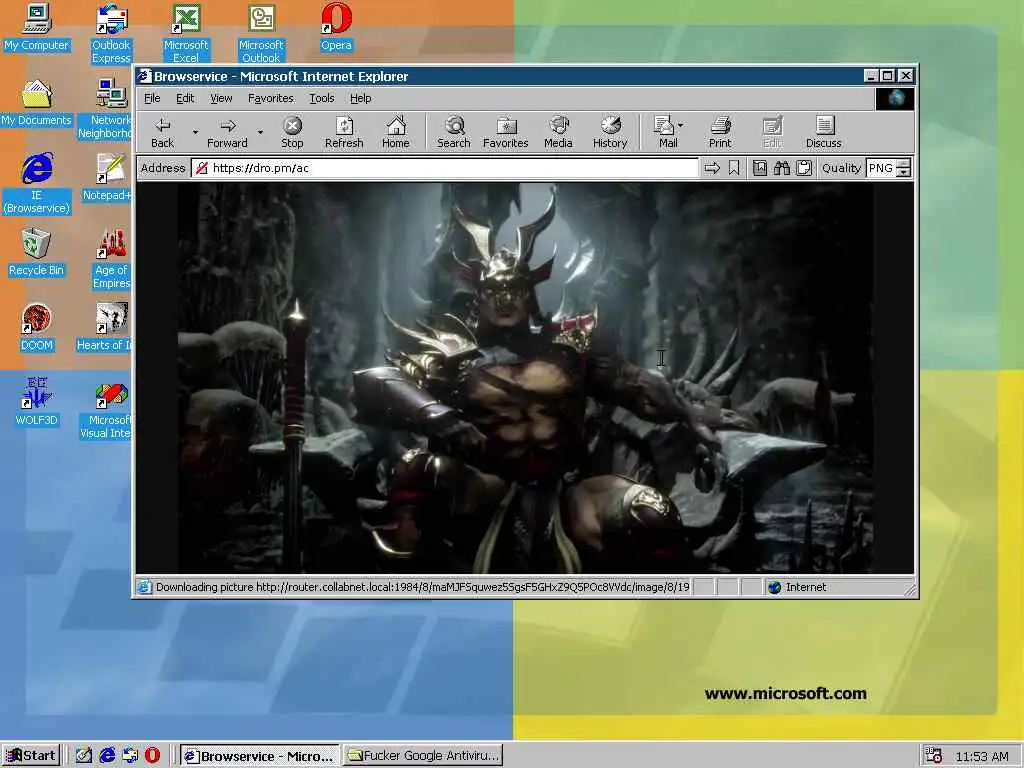This screenshot has width=1024, height=768.
Task: Select the Opera desktop shortcut
Action: 336,27
